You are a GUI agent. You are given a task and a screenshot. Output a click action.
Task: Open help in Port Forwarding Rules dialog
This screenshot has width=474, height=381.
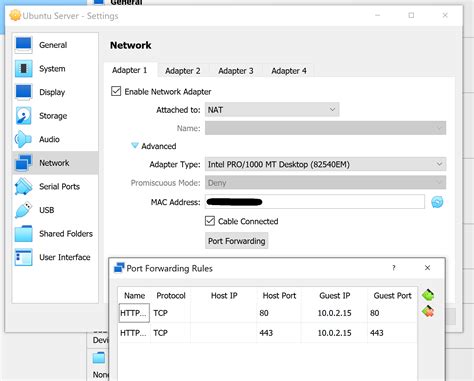394,268
